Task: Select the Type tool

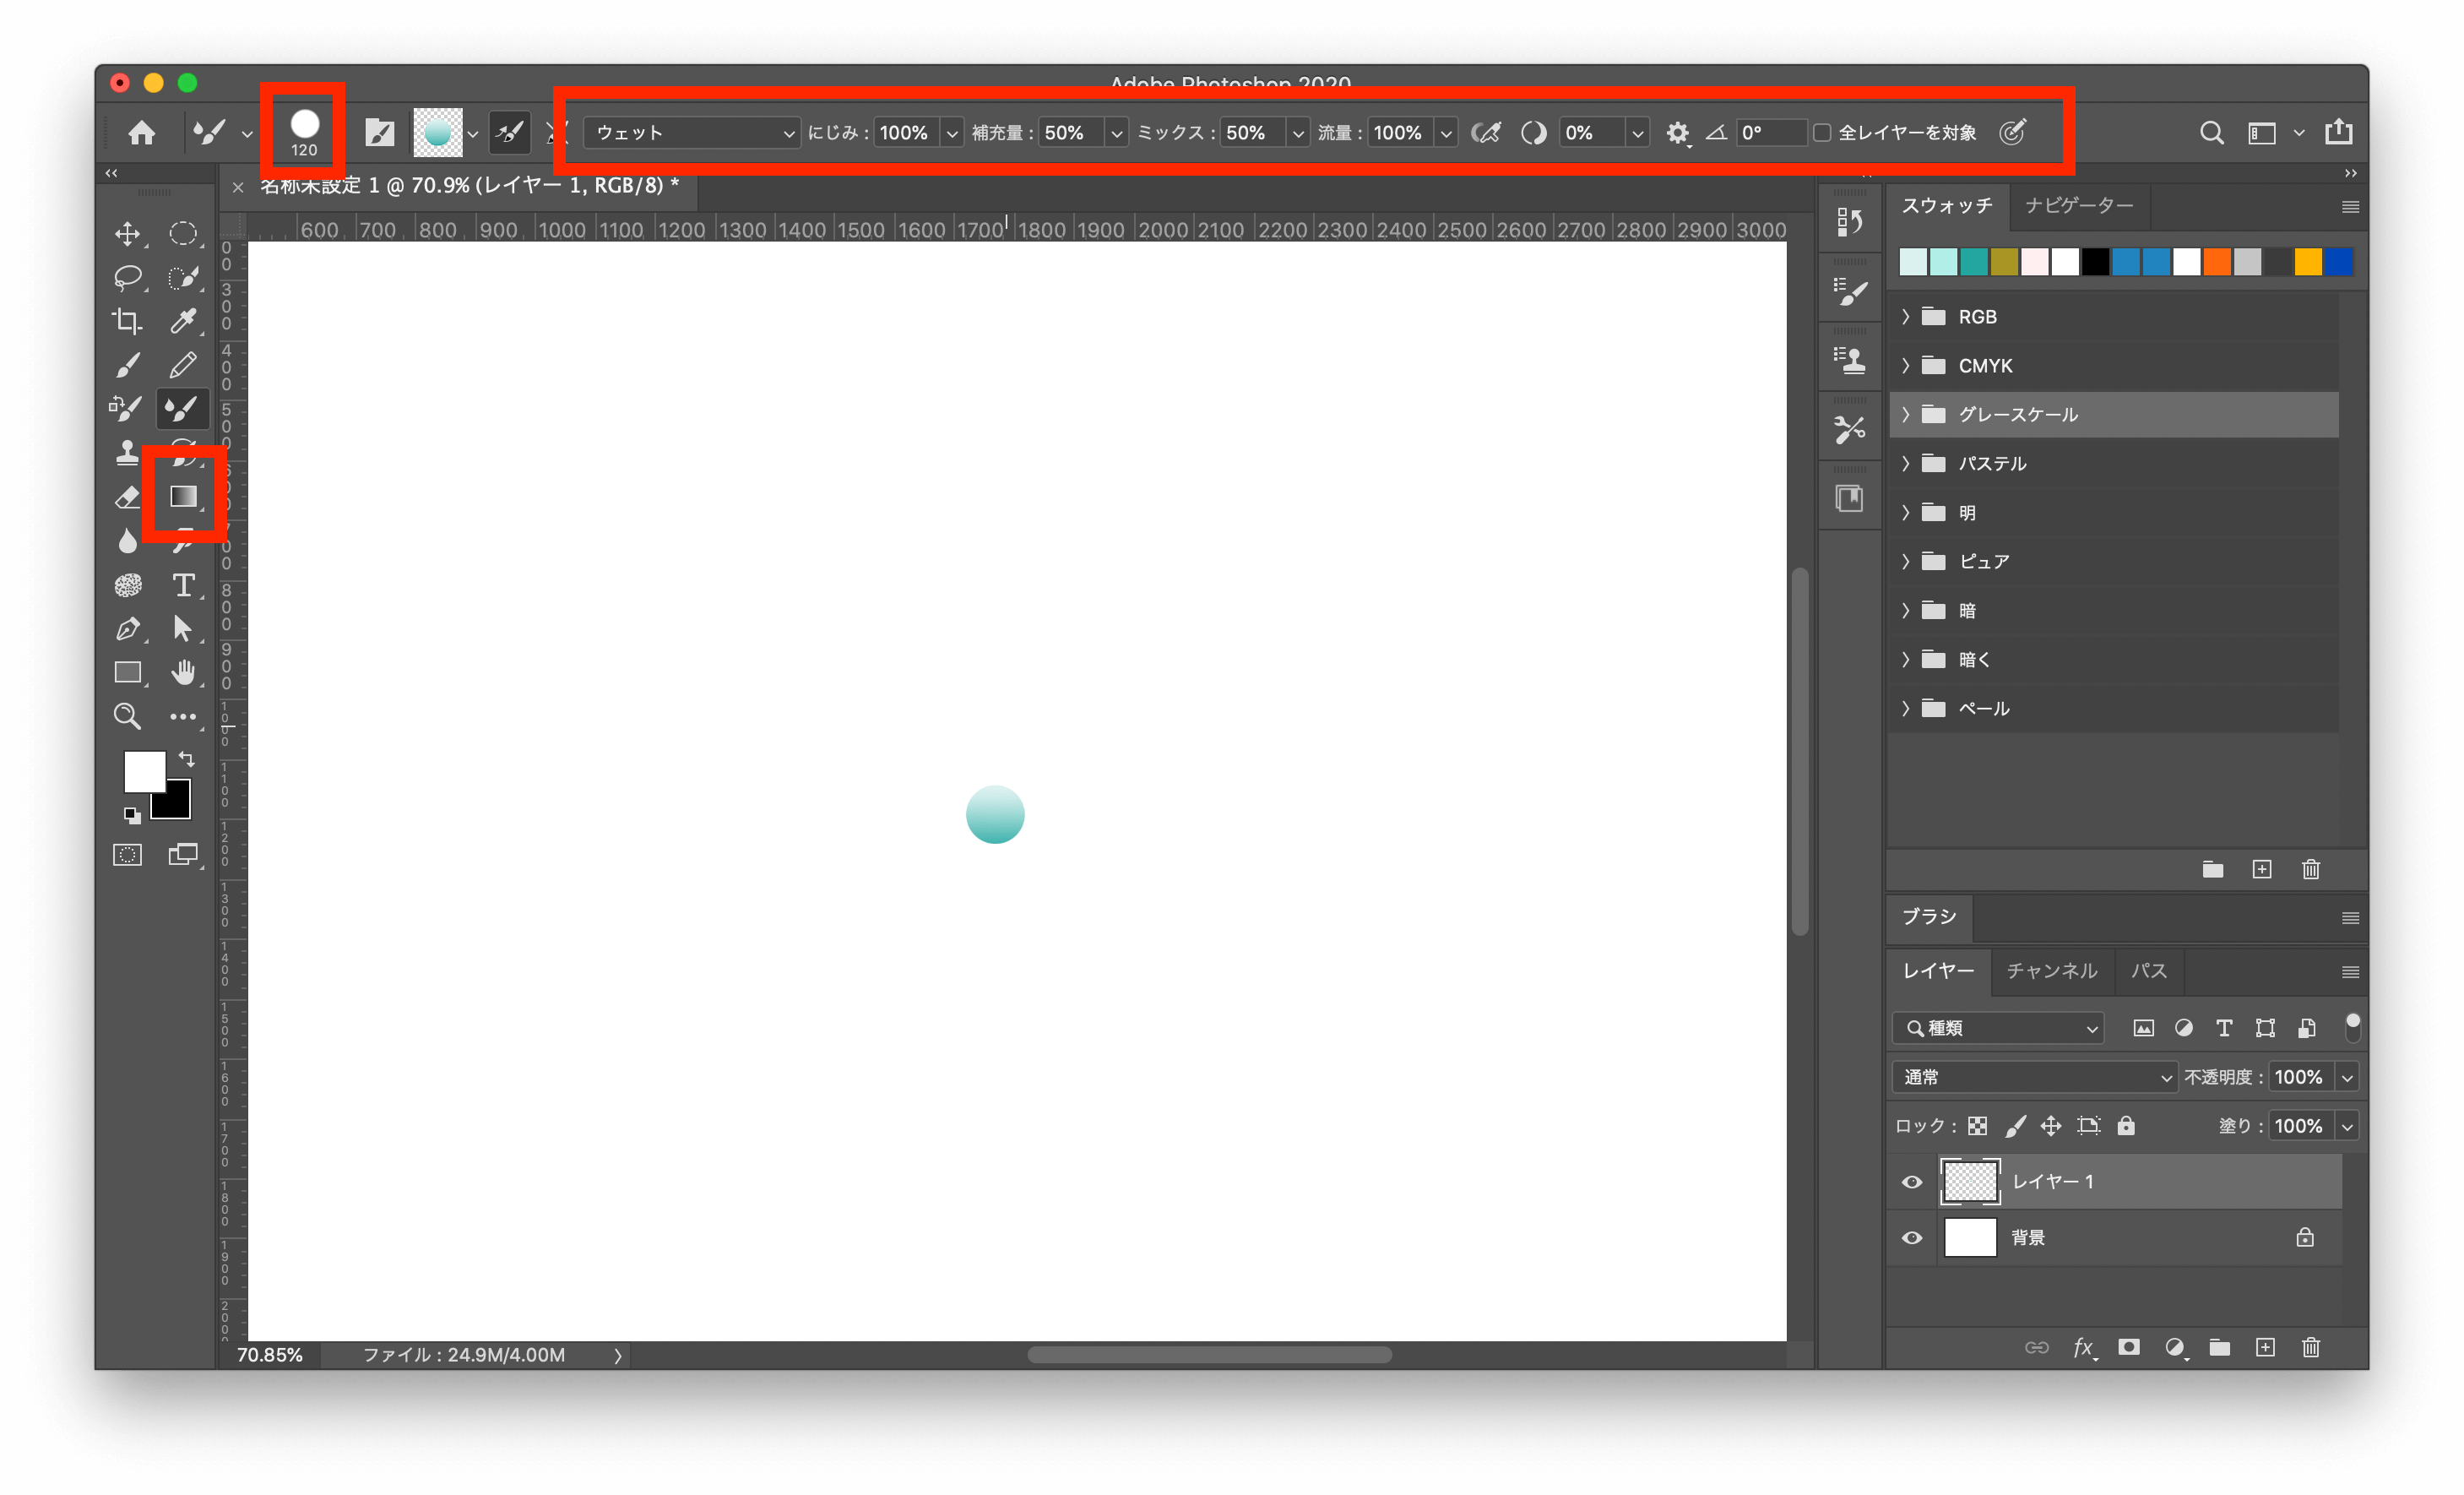Action: click(183, 585)
